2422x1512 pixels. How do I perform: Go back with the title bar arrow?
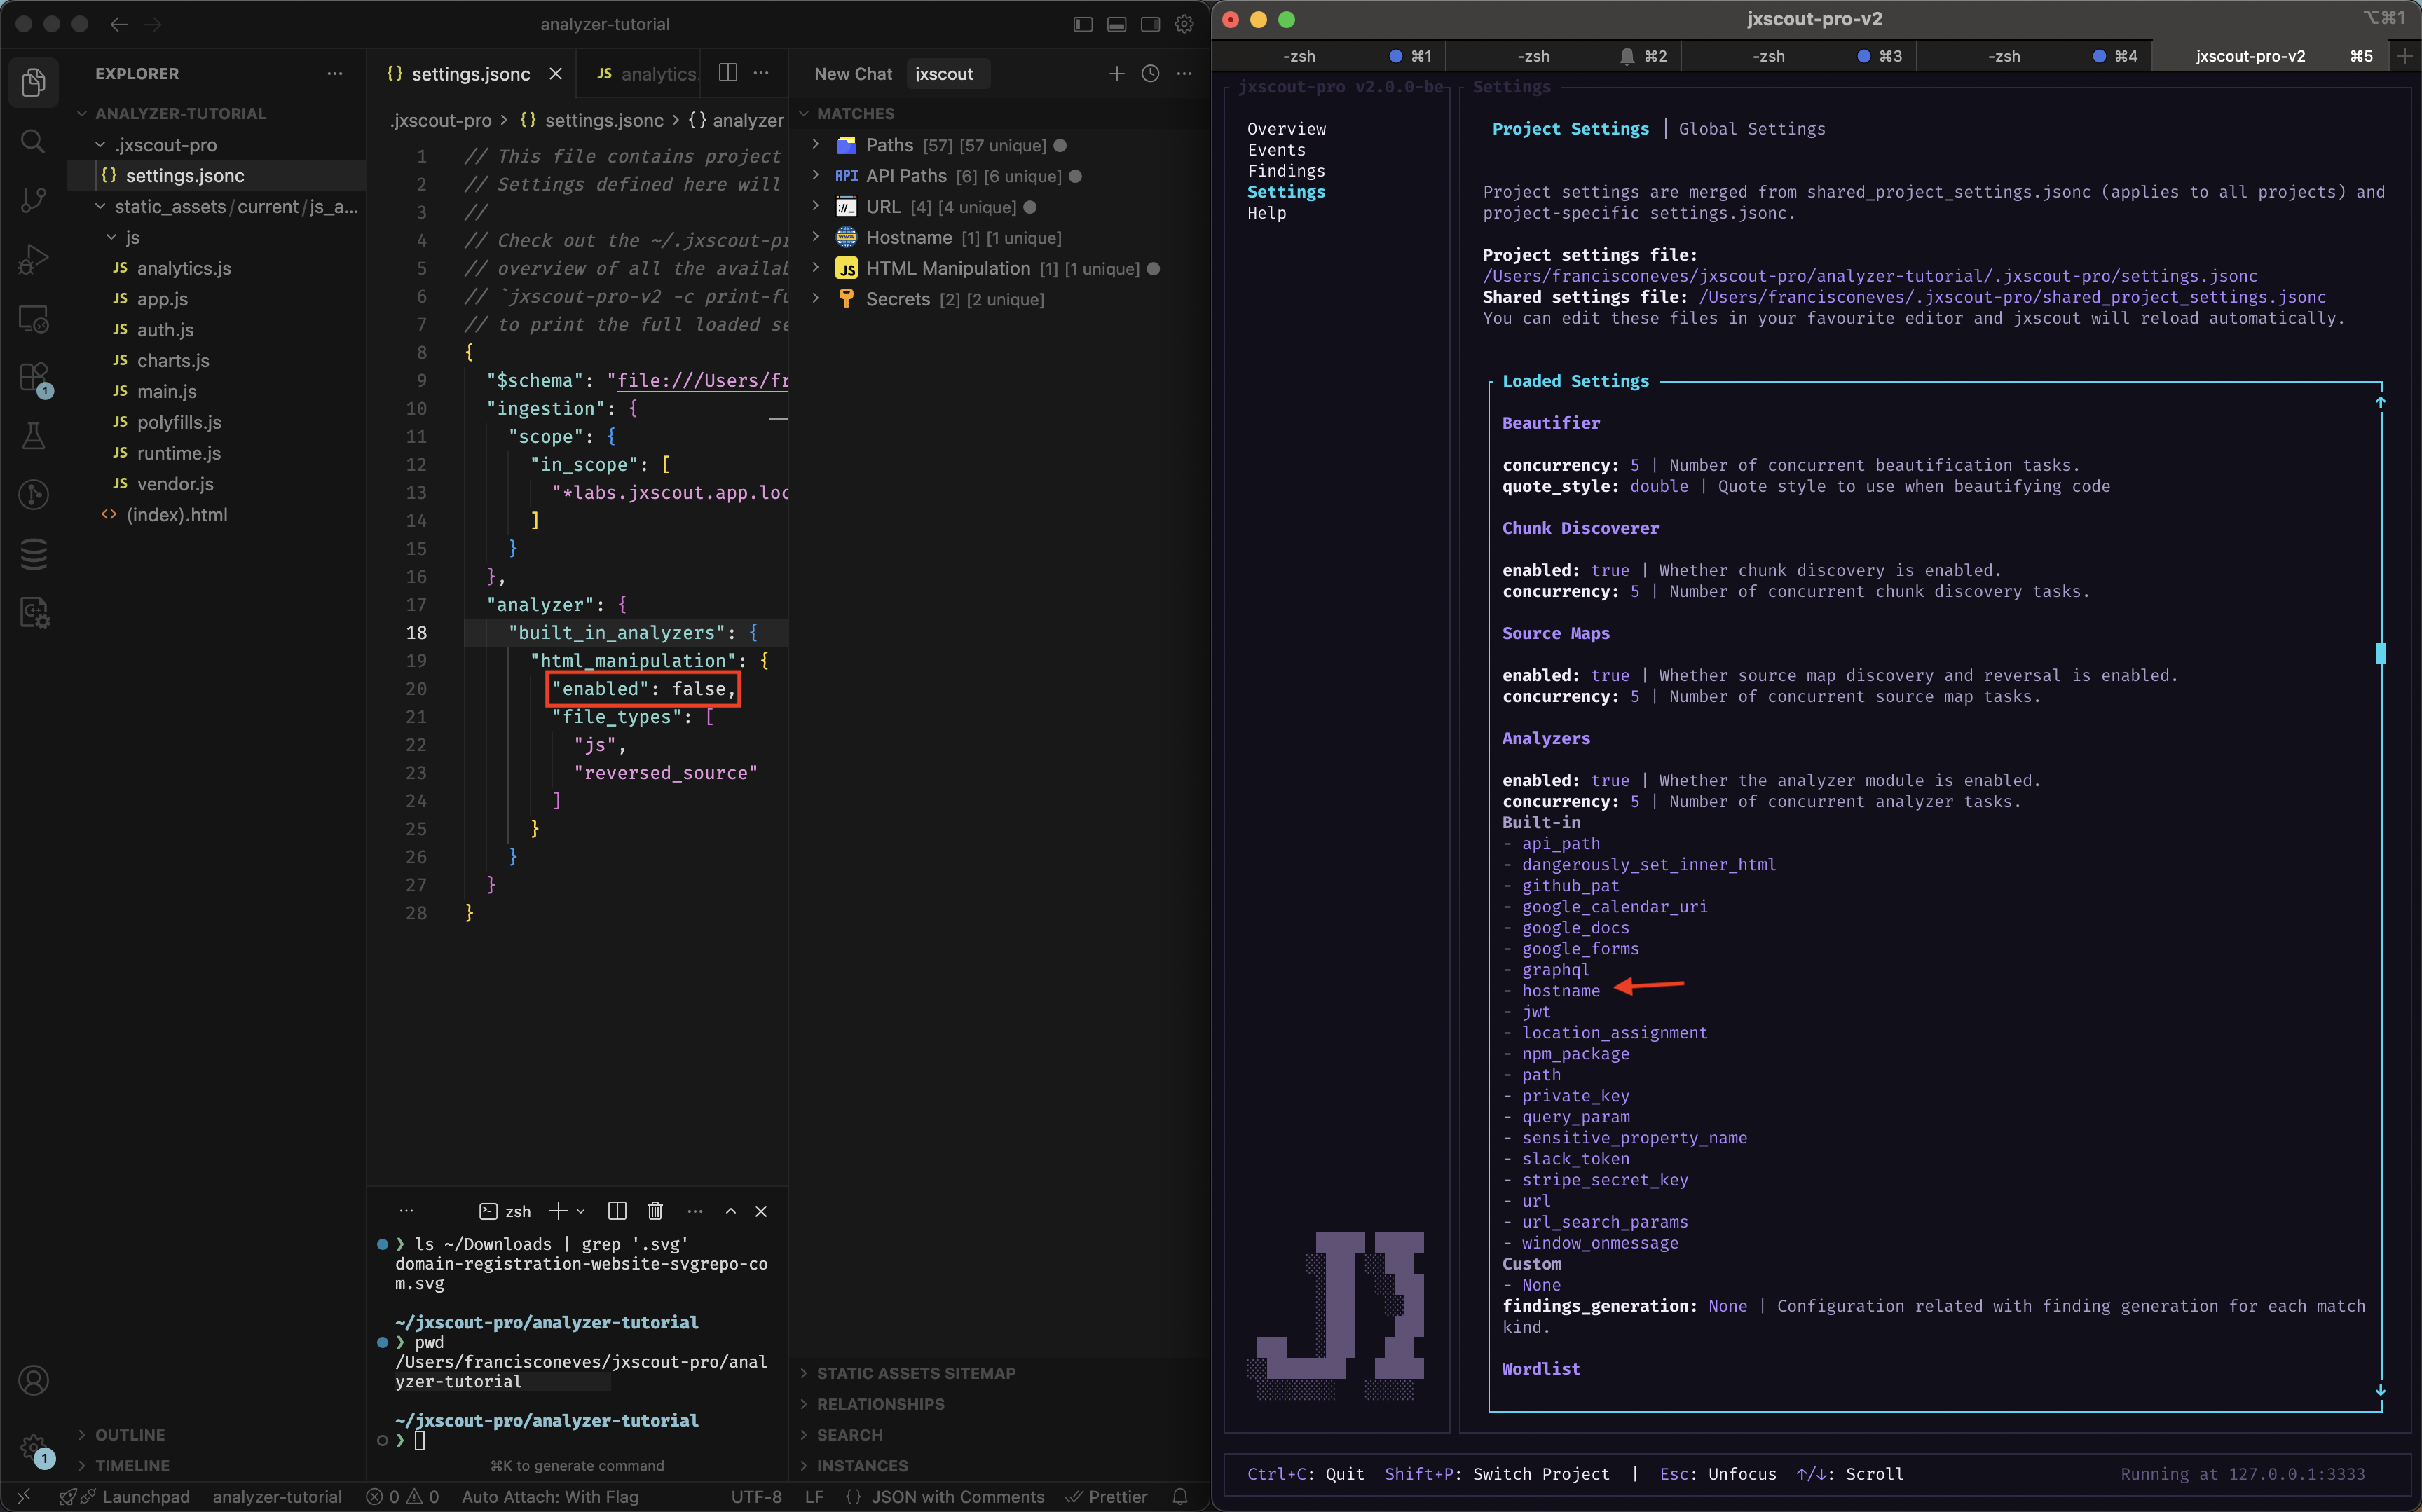coord(119,24)
